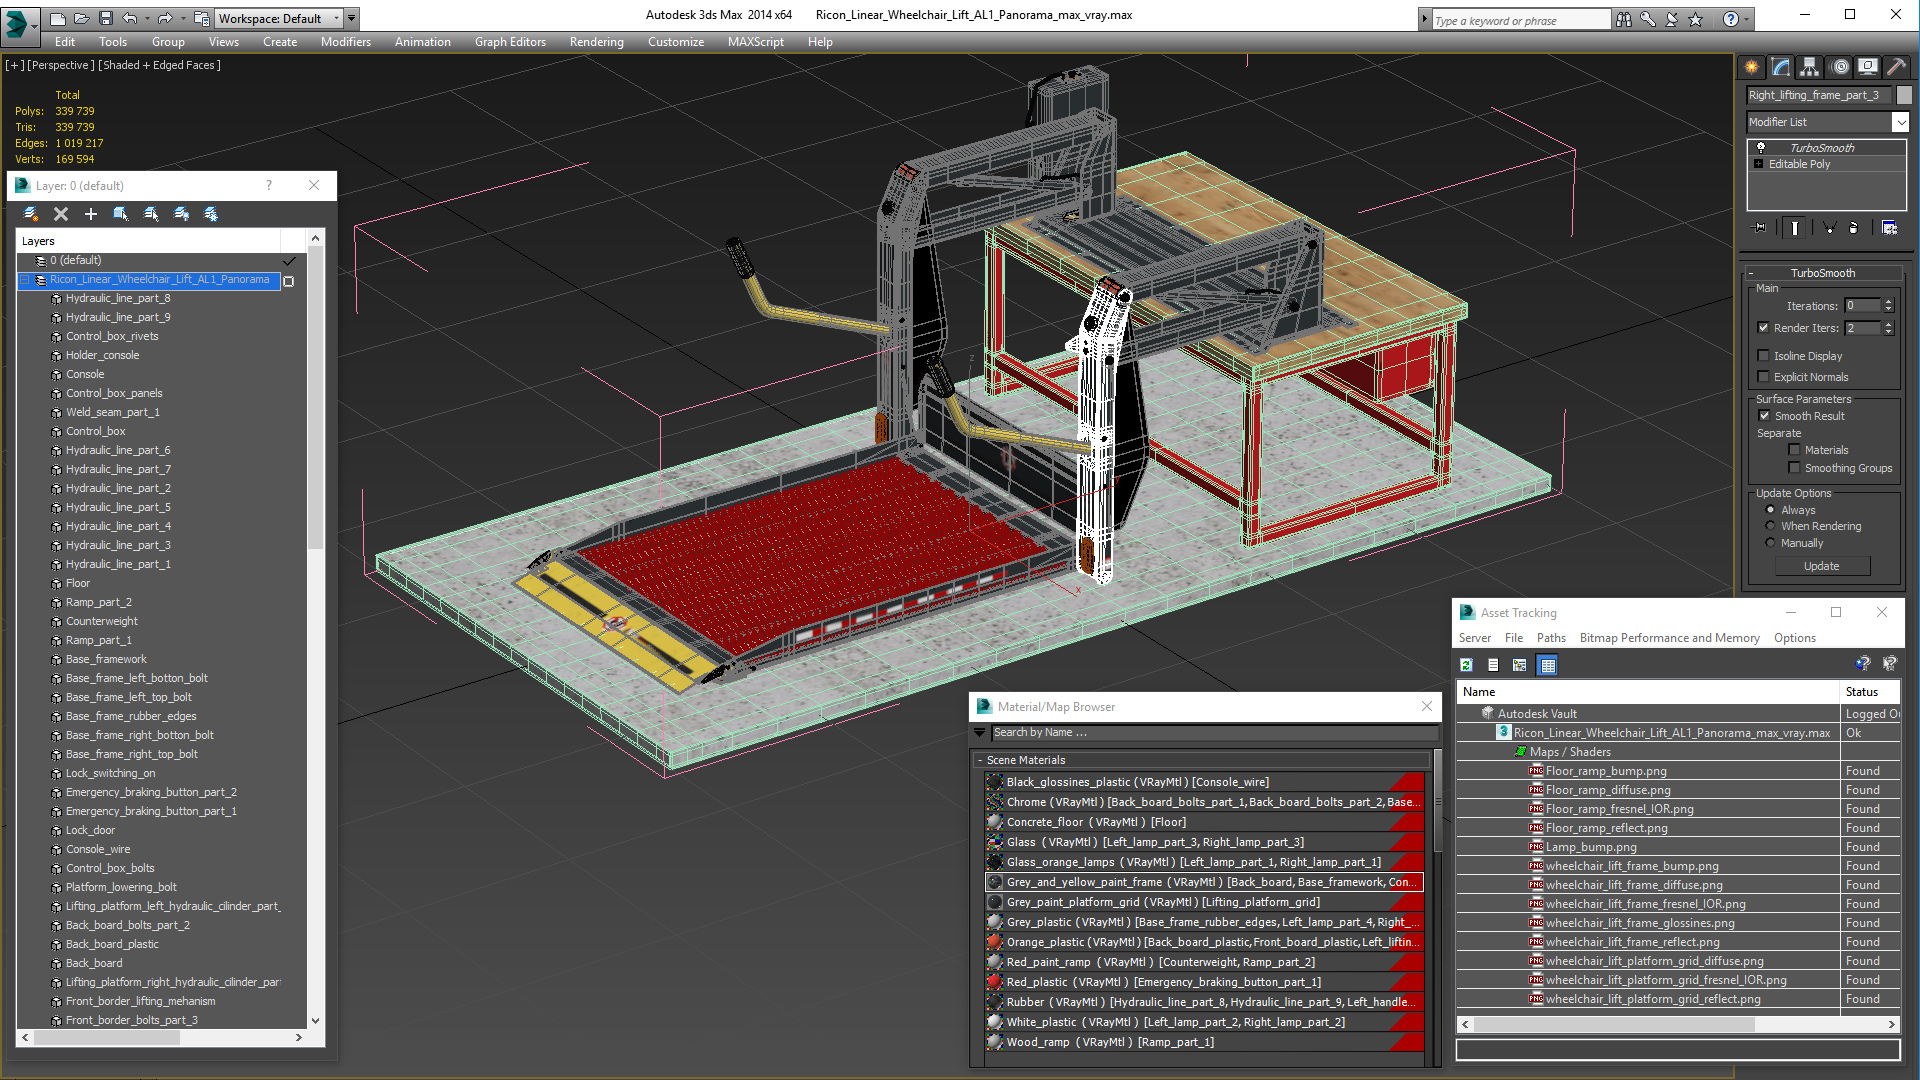Enable Separate by Smoothing Groups checkbox
The image size is (1920, 1080).
point(1794,468)
